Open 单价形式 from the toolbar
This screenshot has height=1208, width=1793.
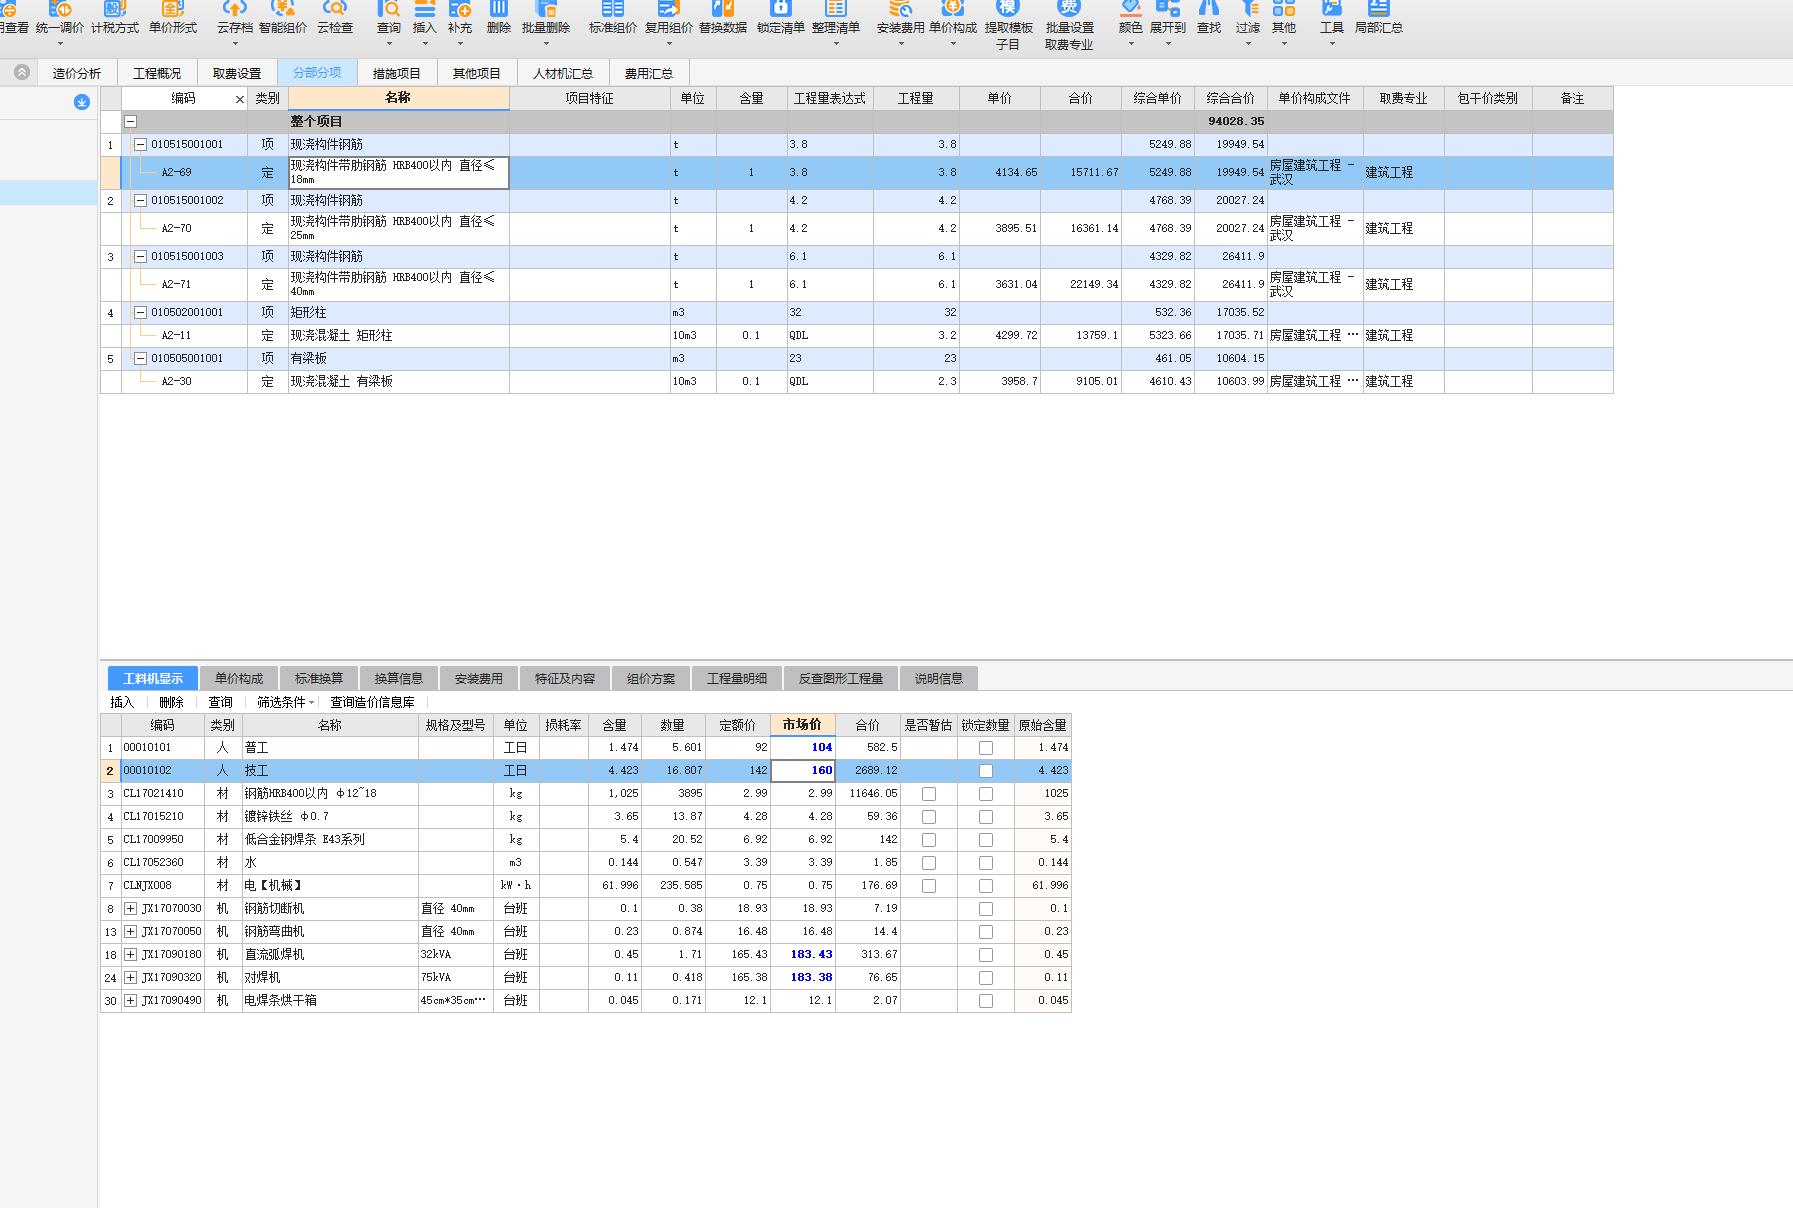(173, 18)
